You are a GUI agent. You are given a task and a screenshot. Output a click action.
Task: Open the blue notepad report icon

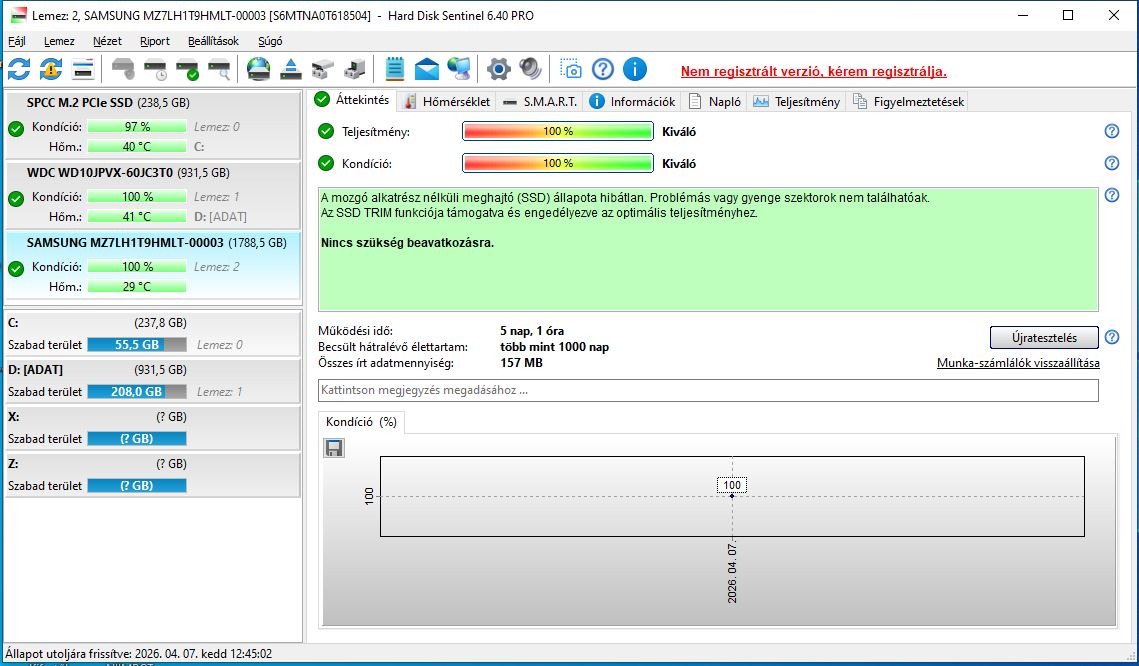[394, 70]
